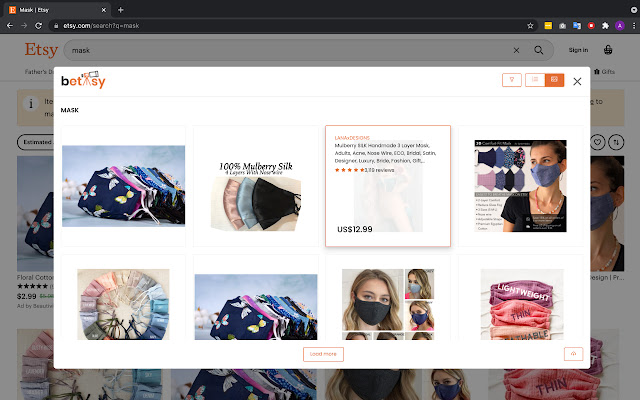This screenshot has width=640, height=400.
Task: Open the Gifts category link
Action: click(604, 71)
